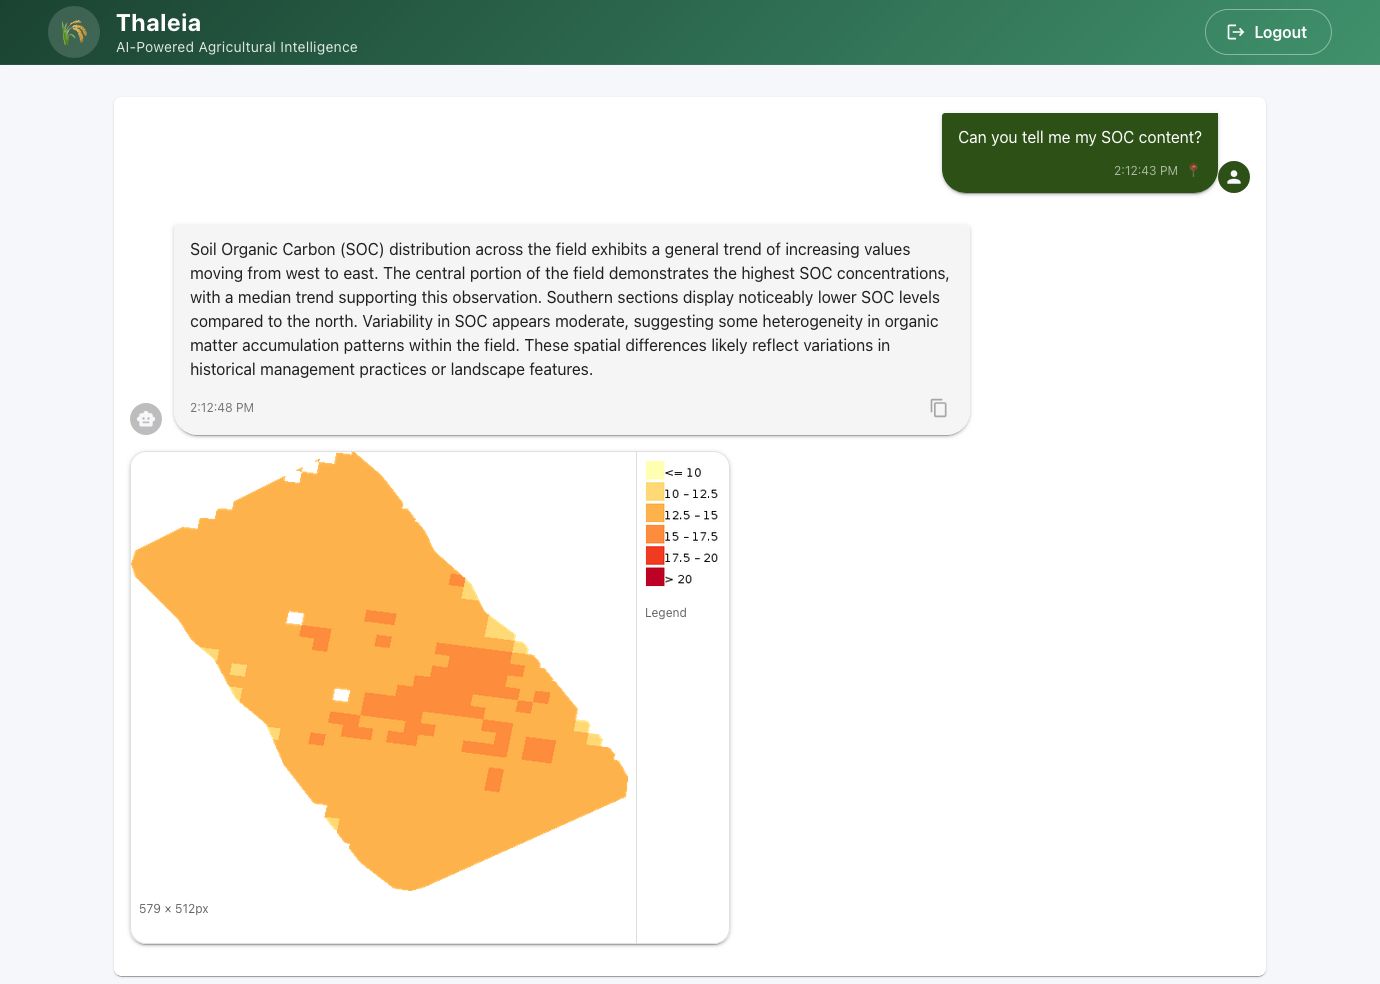
Task: Click the '17.5 - 20' legend swatch
Action: pos(655,556)
